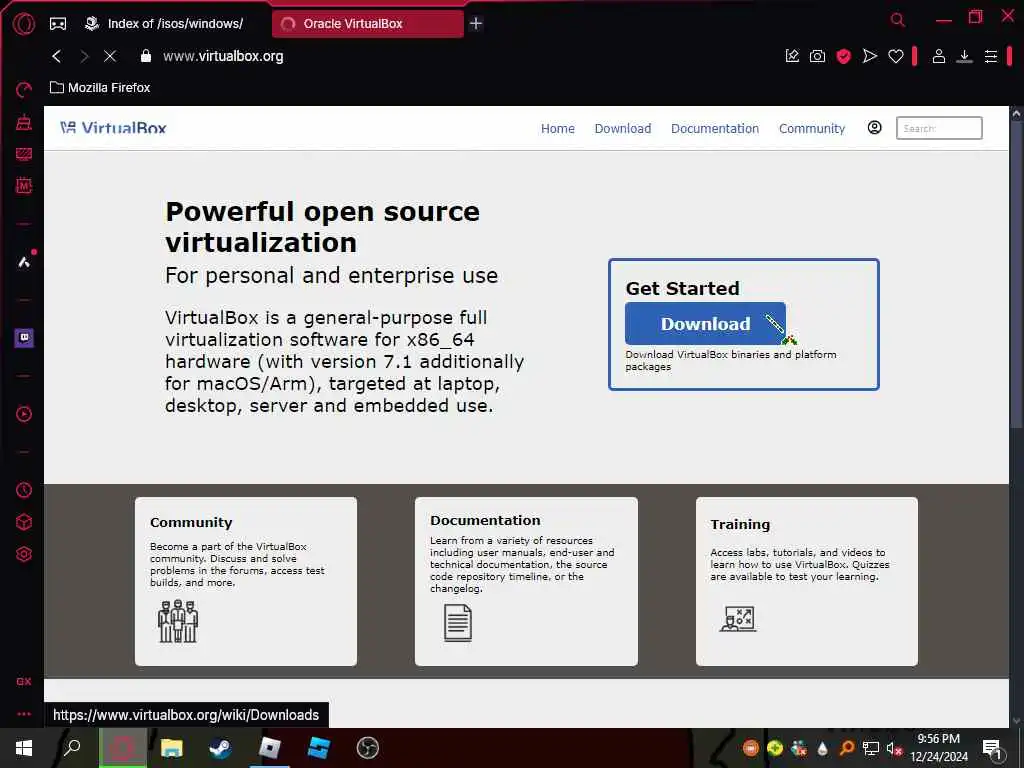Viewport: 1024px width, 768px height.
Task: Open the Download navigation link
Action: [x=622, y=129]
